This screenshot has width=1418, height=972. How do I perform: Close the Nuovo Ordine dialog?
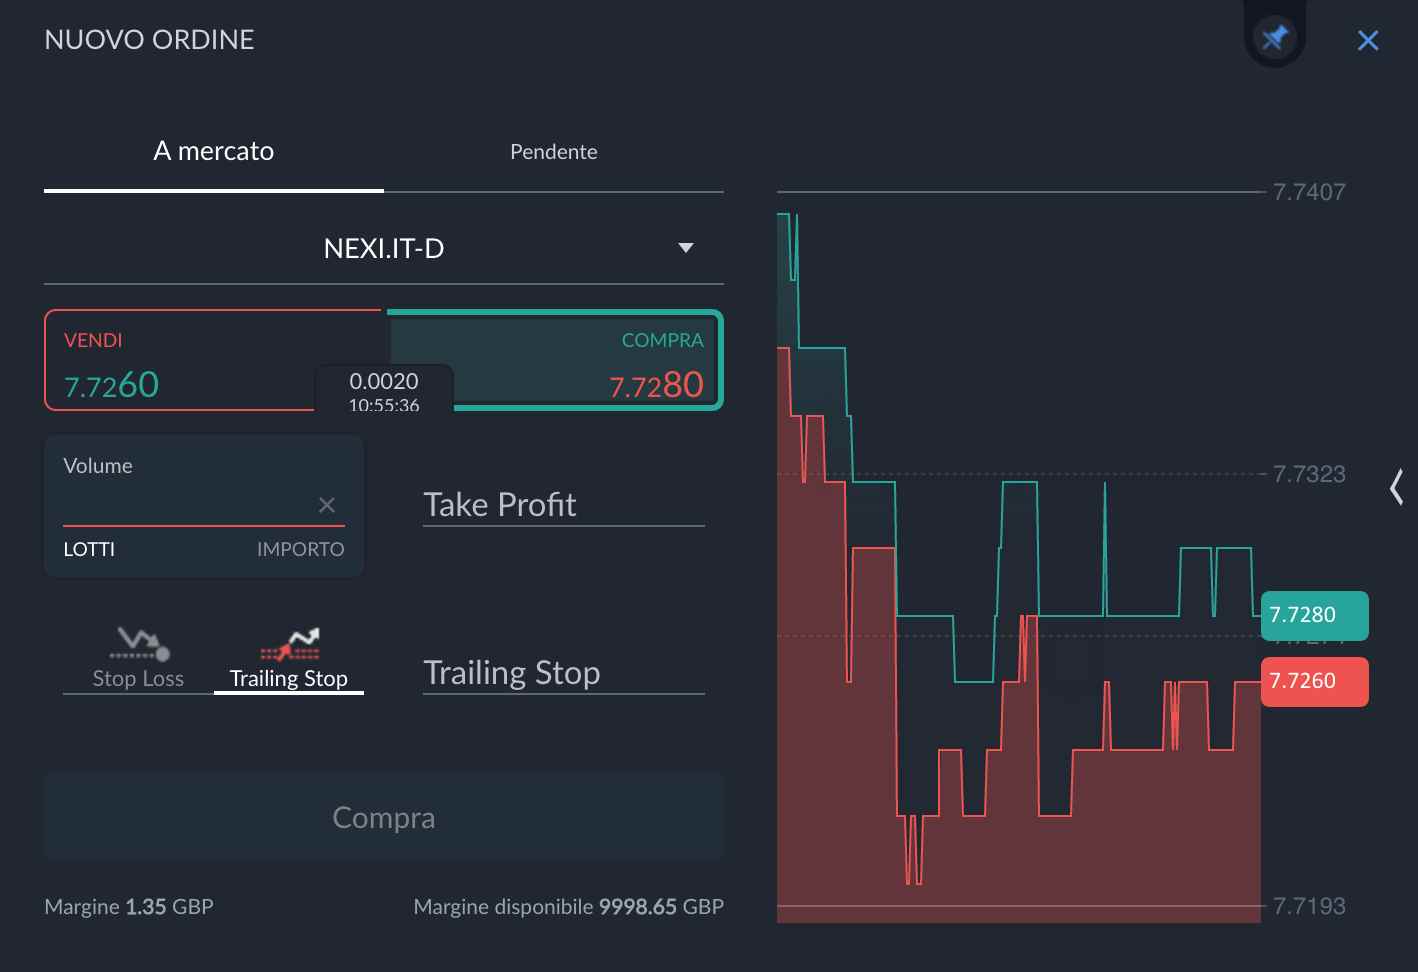[1367, 40]
